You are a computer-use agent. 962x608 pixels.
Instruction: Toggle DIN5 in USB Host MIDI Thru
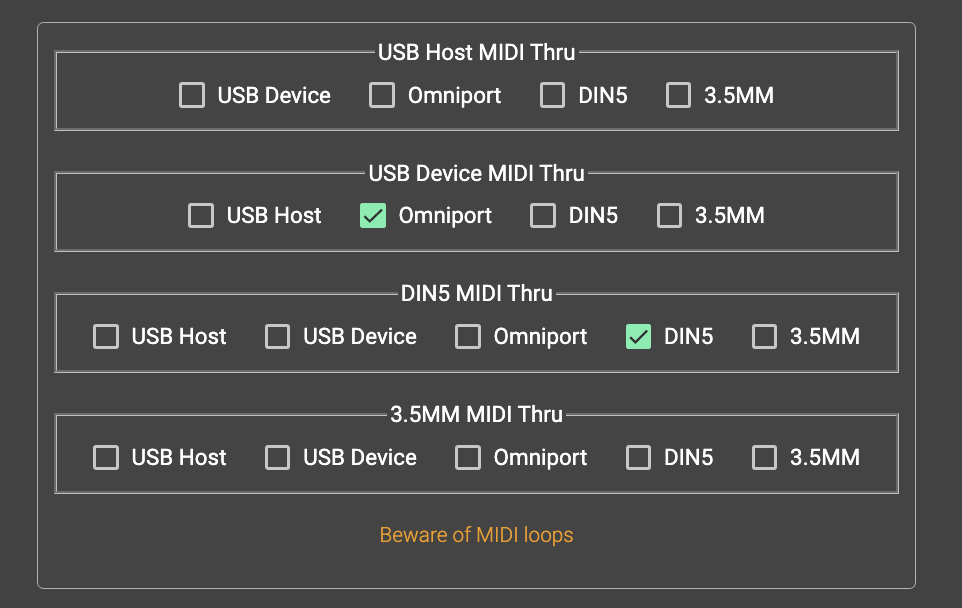click(553, 96)
